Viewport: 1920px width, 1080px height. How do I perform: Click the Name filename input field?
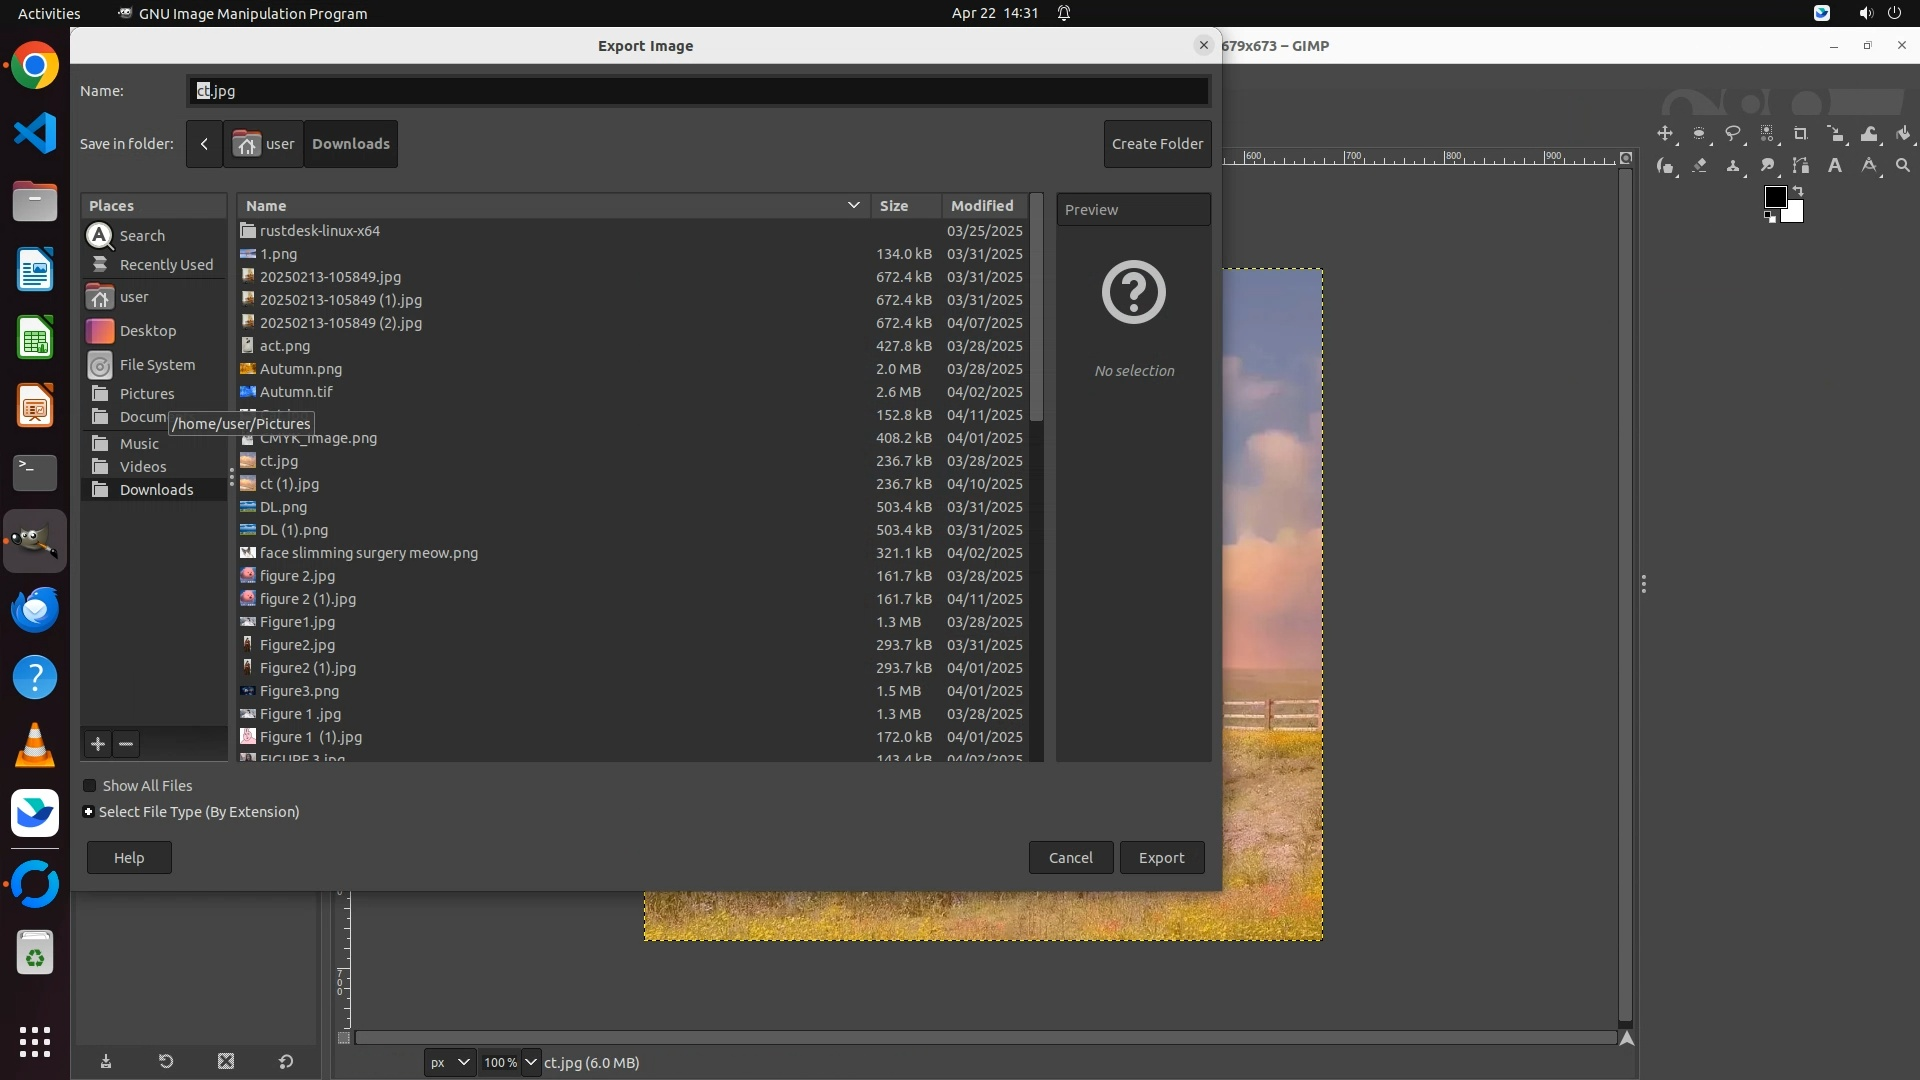click(698, 91)
